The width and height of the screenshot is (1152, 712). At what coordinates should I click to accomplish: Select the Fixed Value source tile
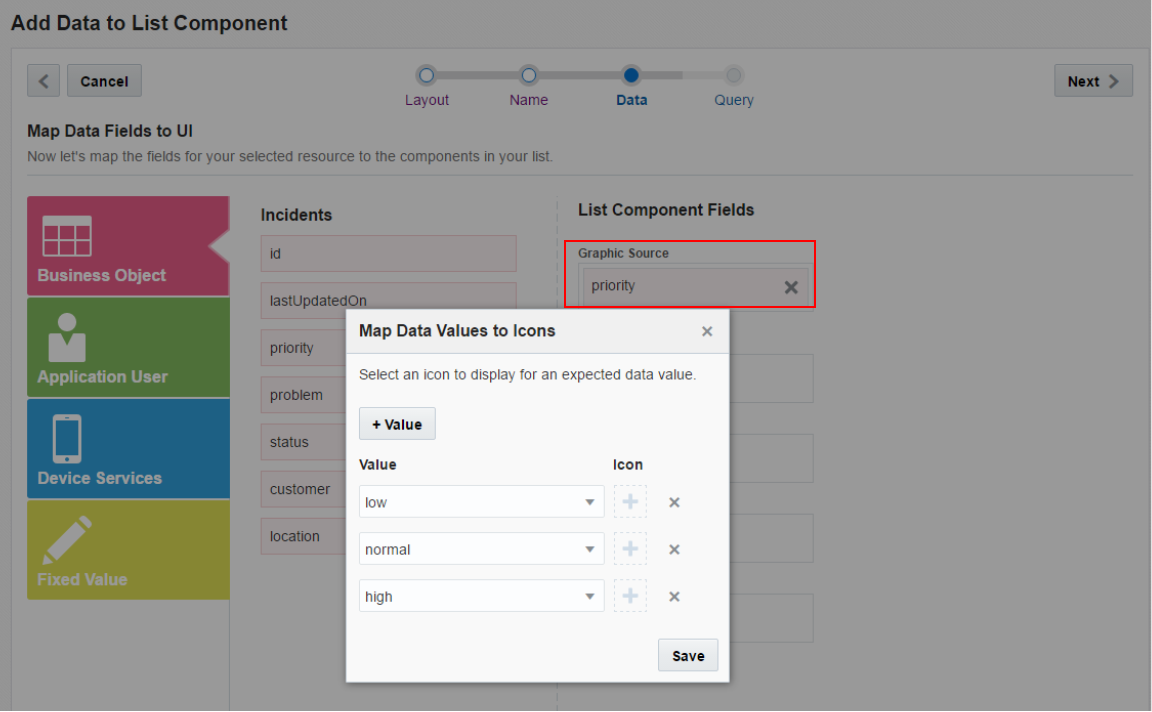128,550
